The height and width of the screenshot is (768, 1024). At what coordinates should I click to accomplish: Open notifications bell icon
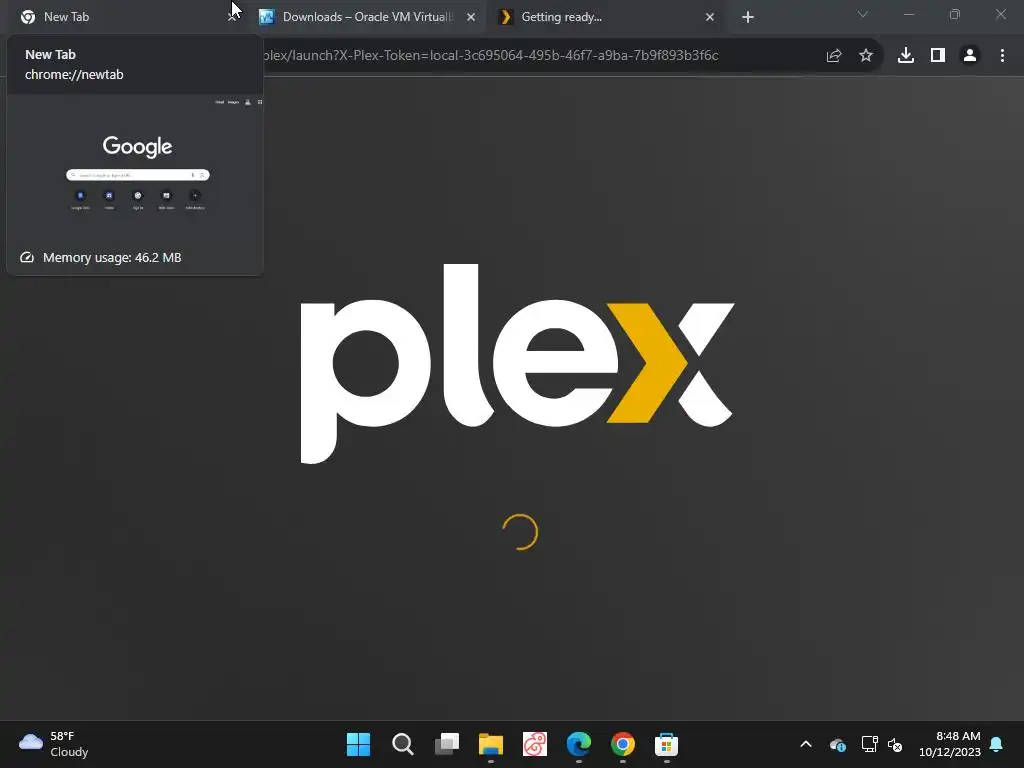pos(997,744)
